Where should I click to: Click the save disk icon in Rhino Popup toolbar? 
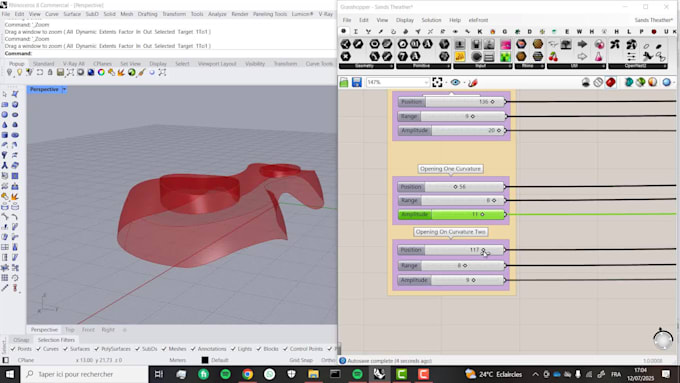[60, 72]
